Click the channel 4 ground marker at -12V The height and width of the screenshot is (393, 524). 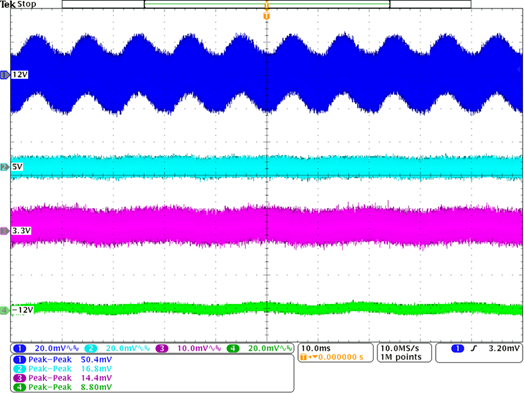(5, 310)
